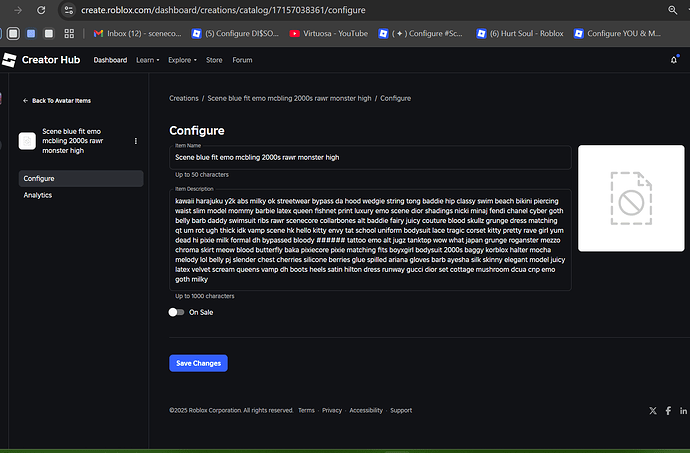Open the Privacy footer link
Image resolution: width=690 pixels, height=453 pixels.
point(332,410)
